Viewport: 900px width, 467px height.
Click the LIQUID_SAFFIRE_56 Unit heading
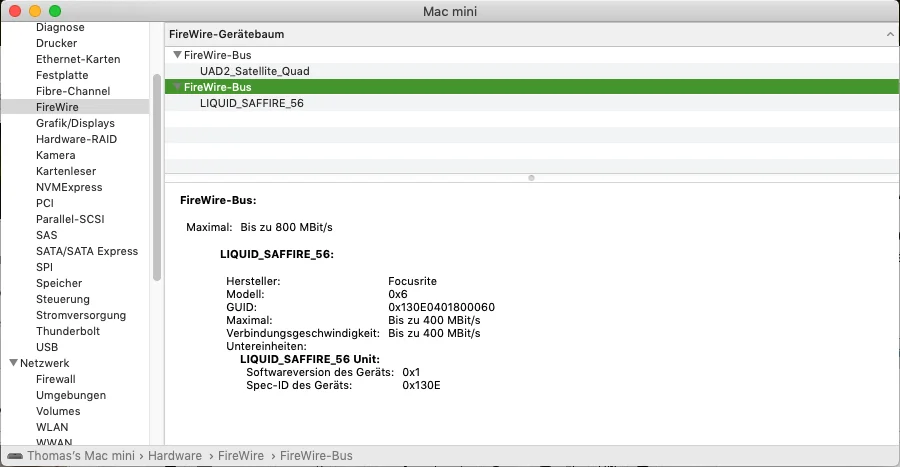(310, 360)
